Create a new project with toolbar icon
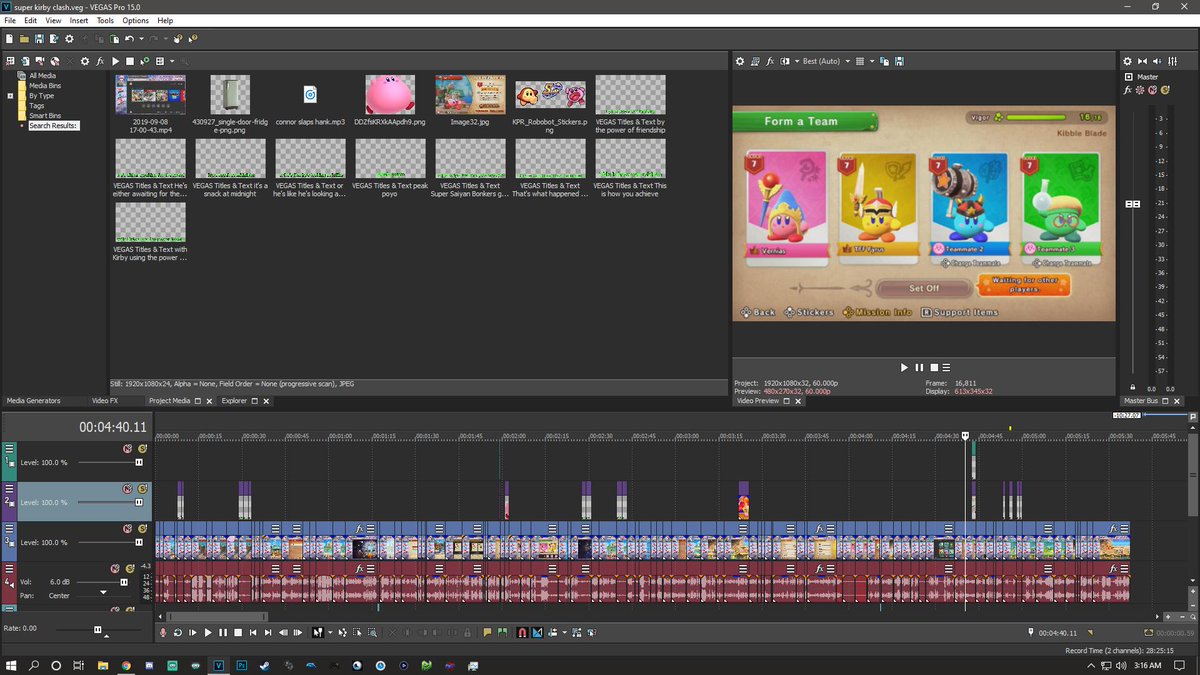The width and height of the screenshot is (1200, 675). coord(9,39)
